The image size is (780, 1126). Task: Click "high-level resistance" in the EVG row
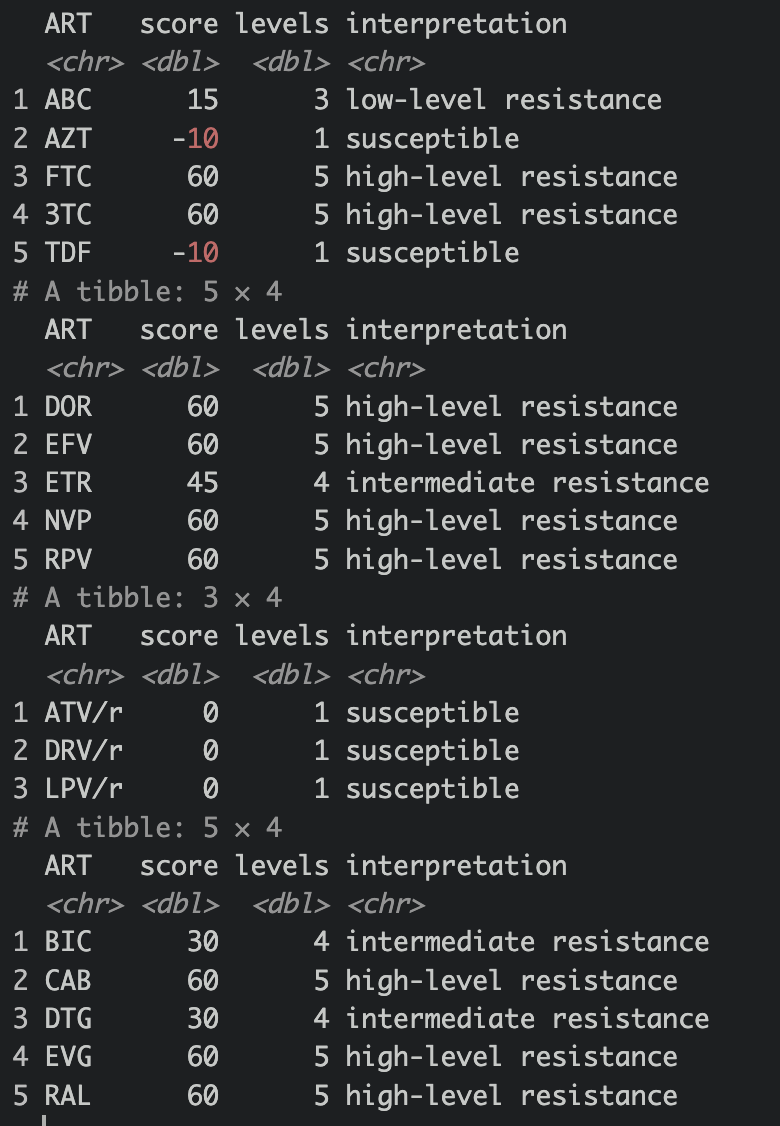(x=511, y=1057)
